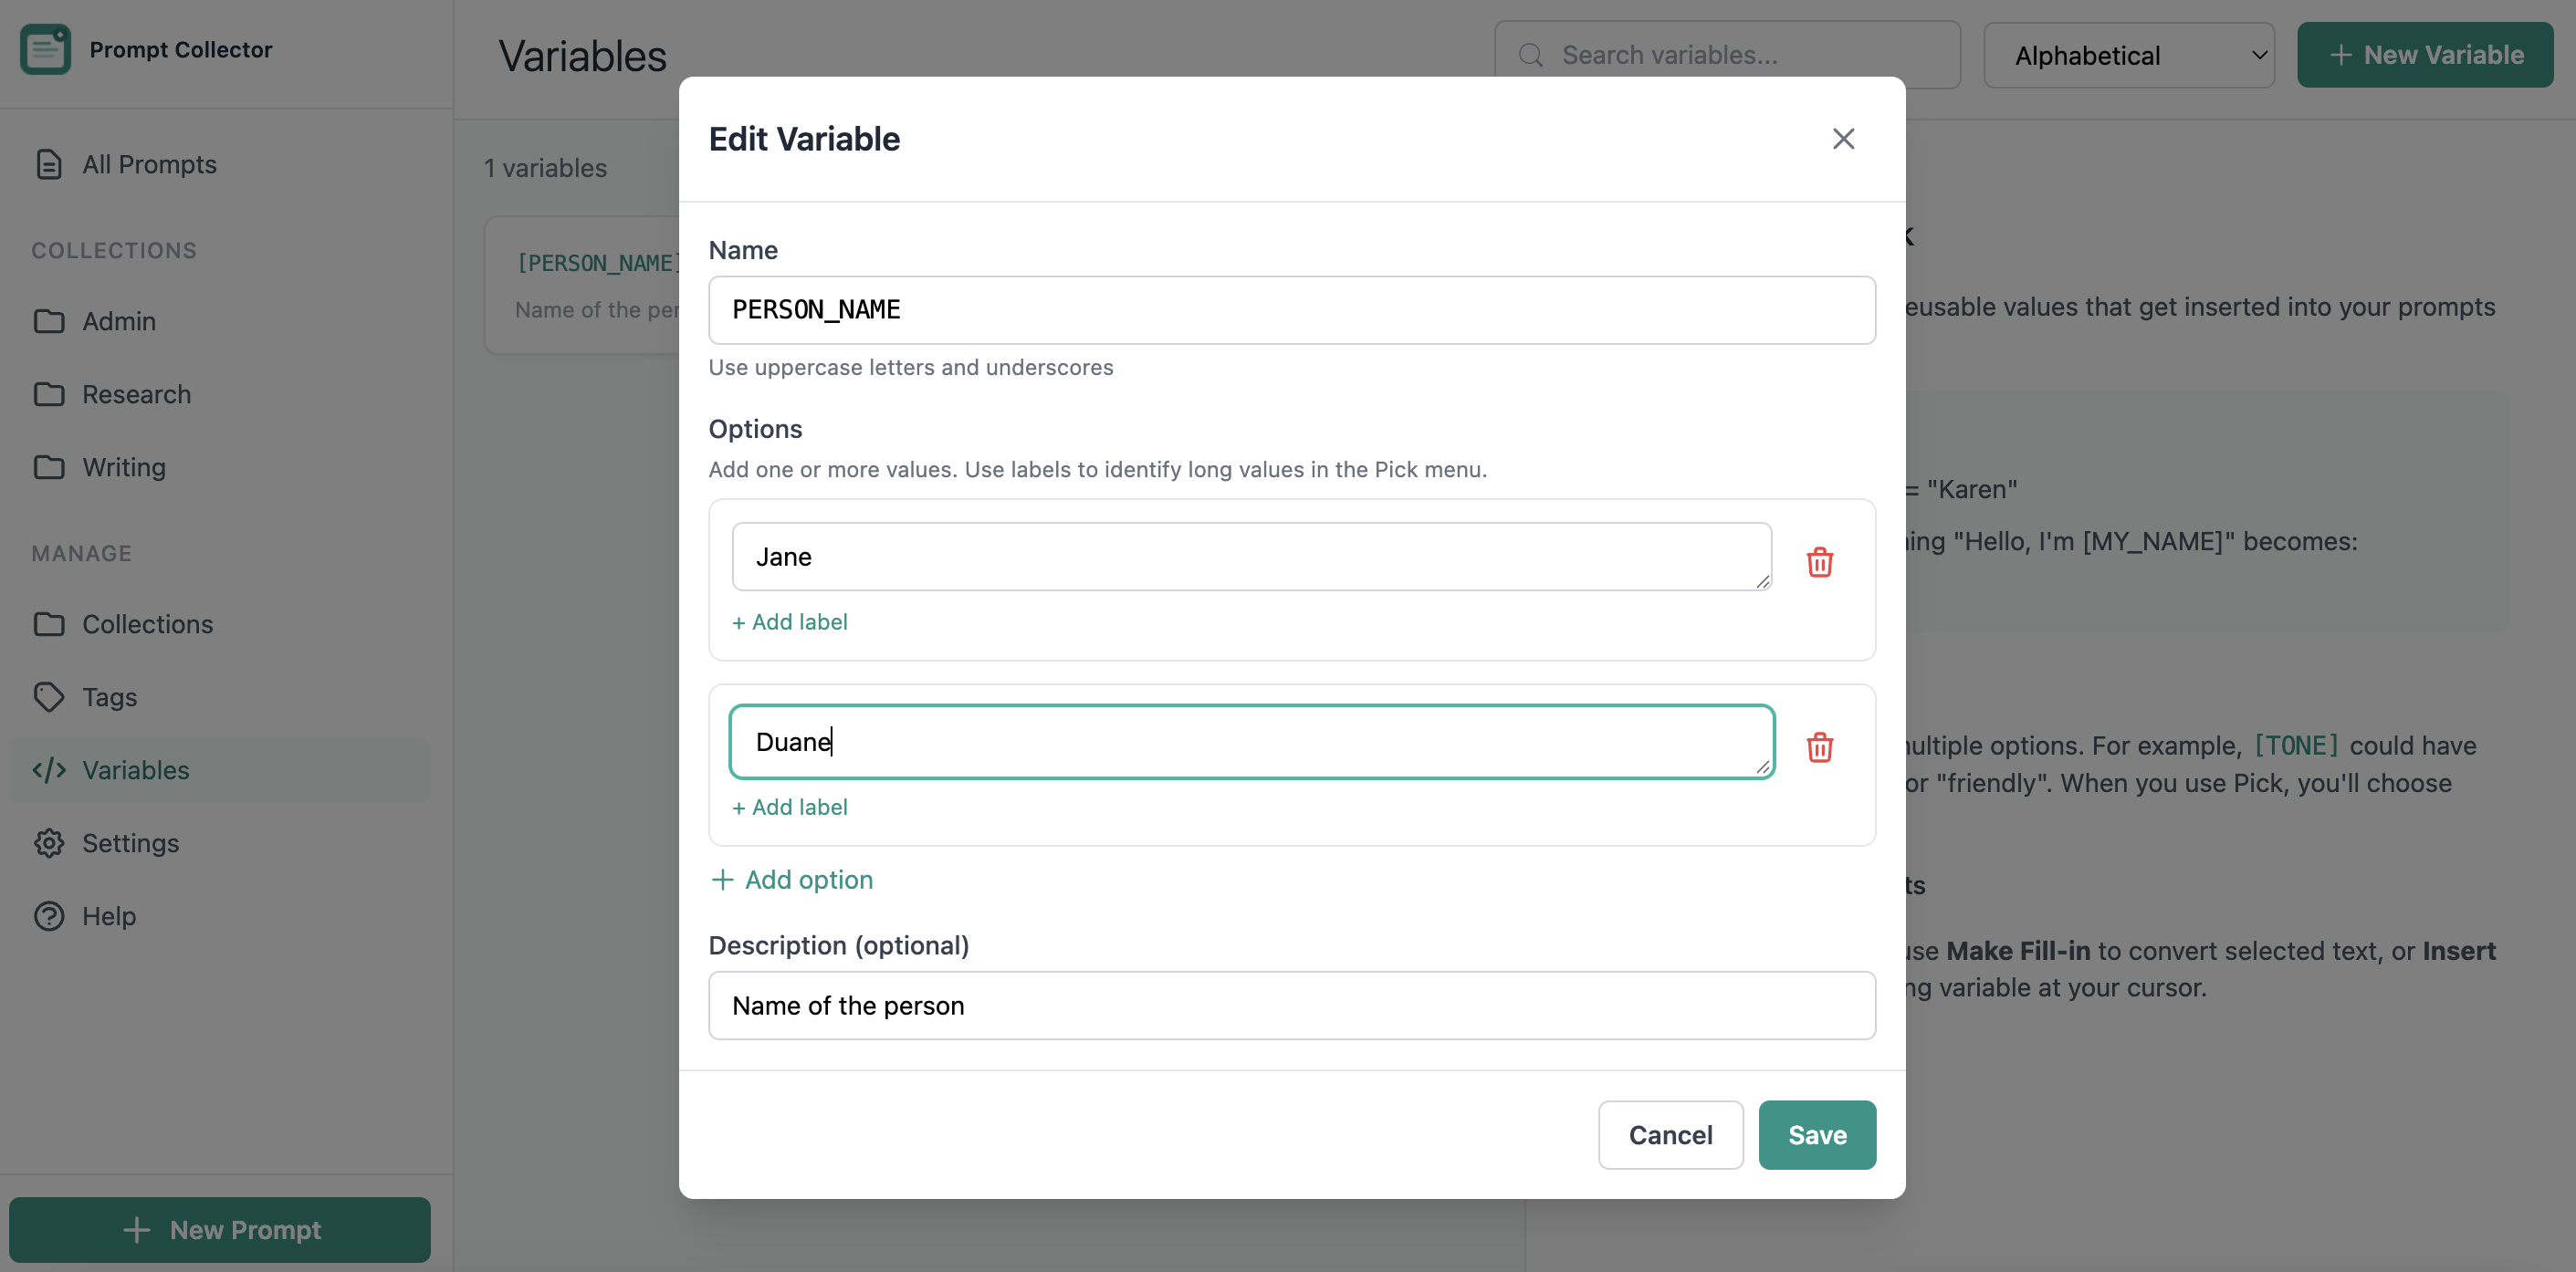
Task: Click Add option link
Action: coord(791,879)
